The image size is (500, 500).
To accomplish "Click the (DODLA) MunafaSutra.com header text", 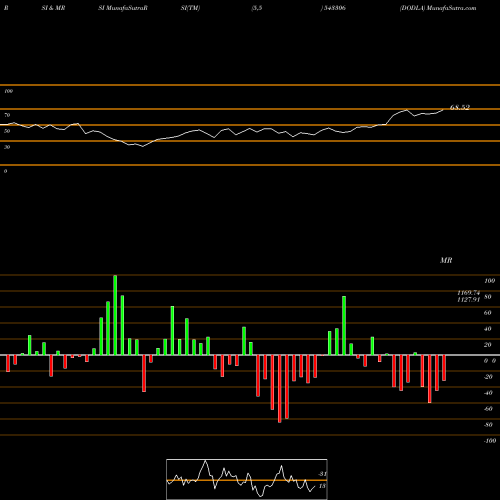I will pyautogui.click(x=438, y=8).
